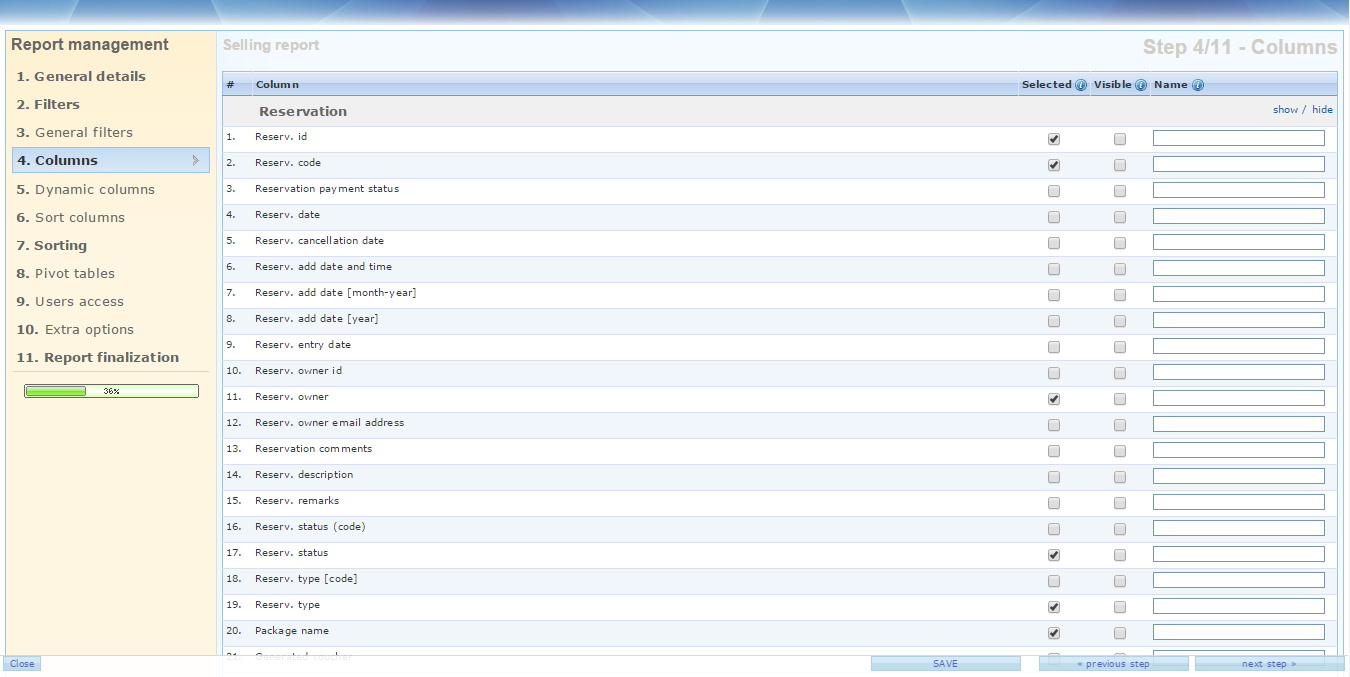Select the Reserv. date column checkbox

1054,217
